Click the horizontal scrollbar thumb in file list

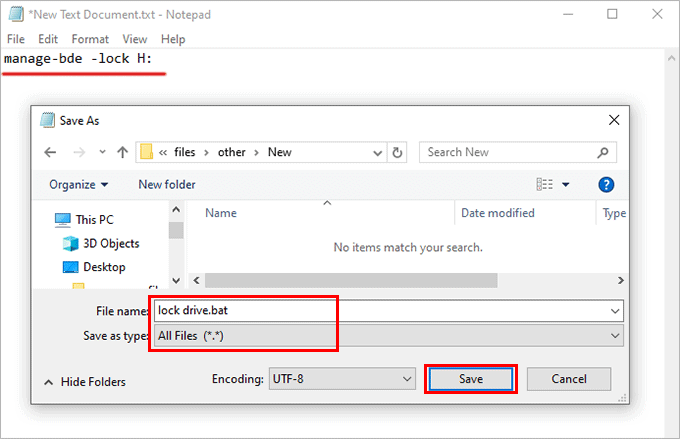point(351,280)
